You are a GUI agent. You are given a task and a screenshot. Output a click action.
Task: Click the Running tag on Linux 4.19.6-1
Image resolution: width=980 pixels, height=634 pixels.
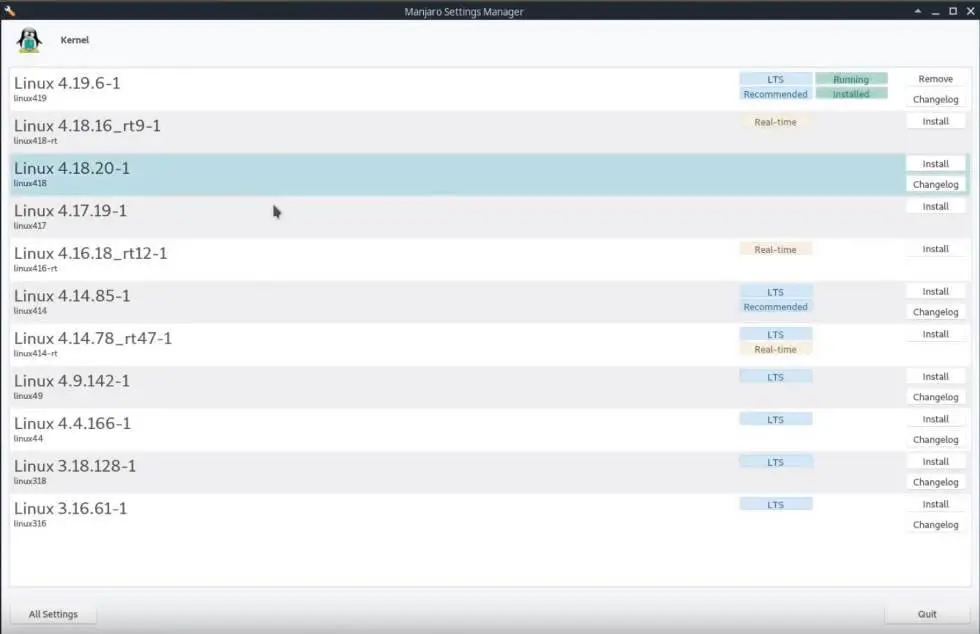(x=851, y=79)
